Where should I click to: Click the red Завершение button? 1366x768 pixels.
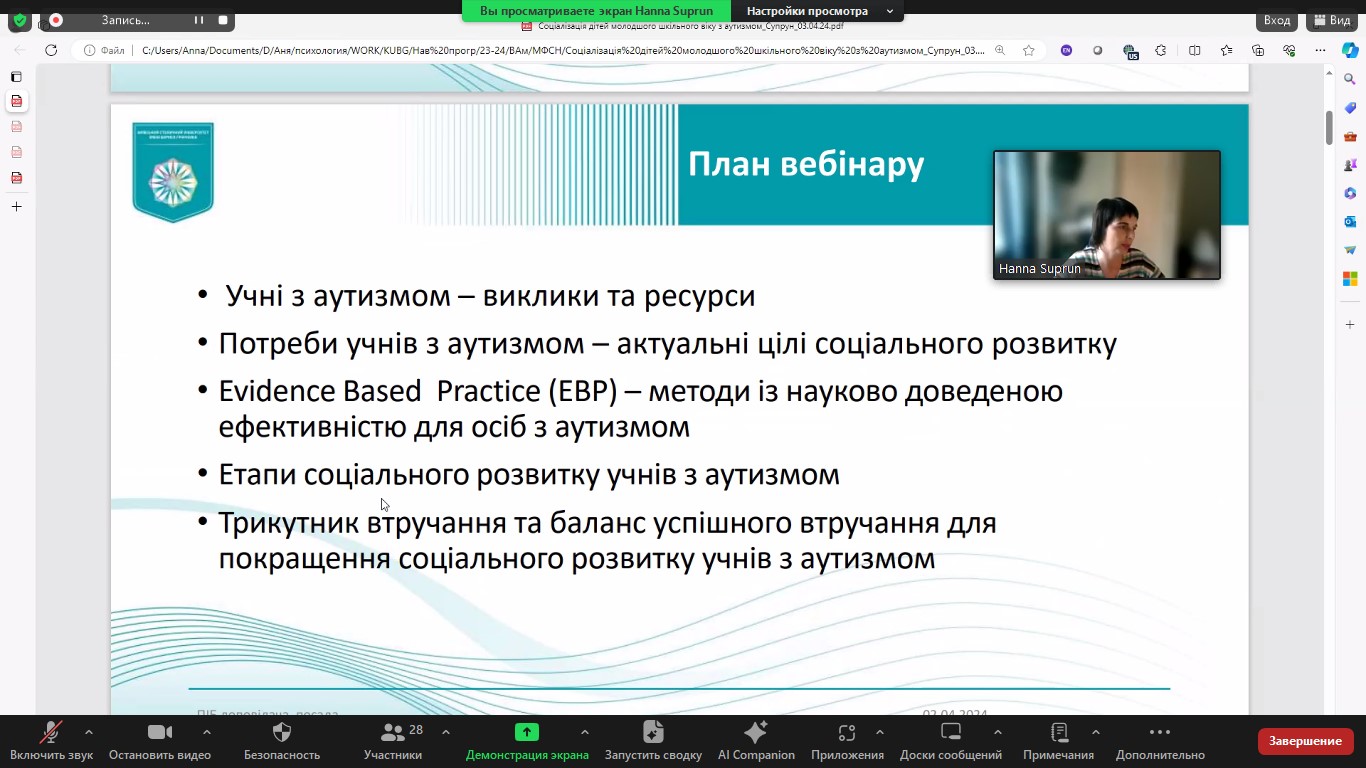[x=1305, y=741]
